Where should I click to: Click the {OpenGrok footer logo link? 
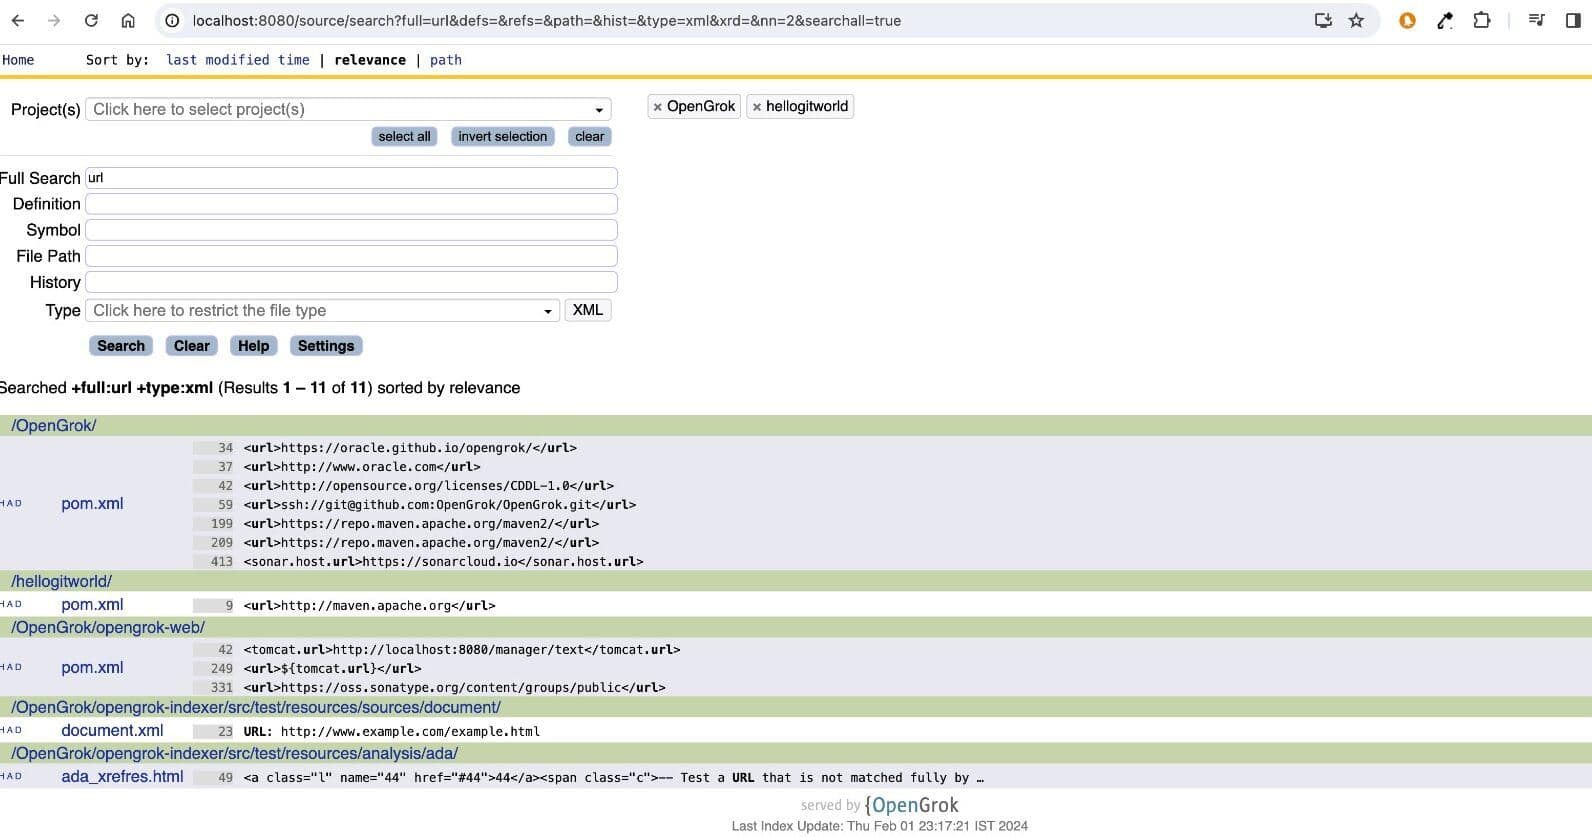pyautogui.click(x=911, y=805)
